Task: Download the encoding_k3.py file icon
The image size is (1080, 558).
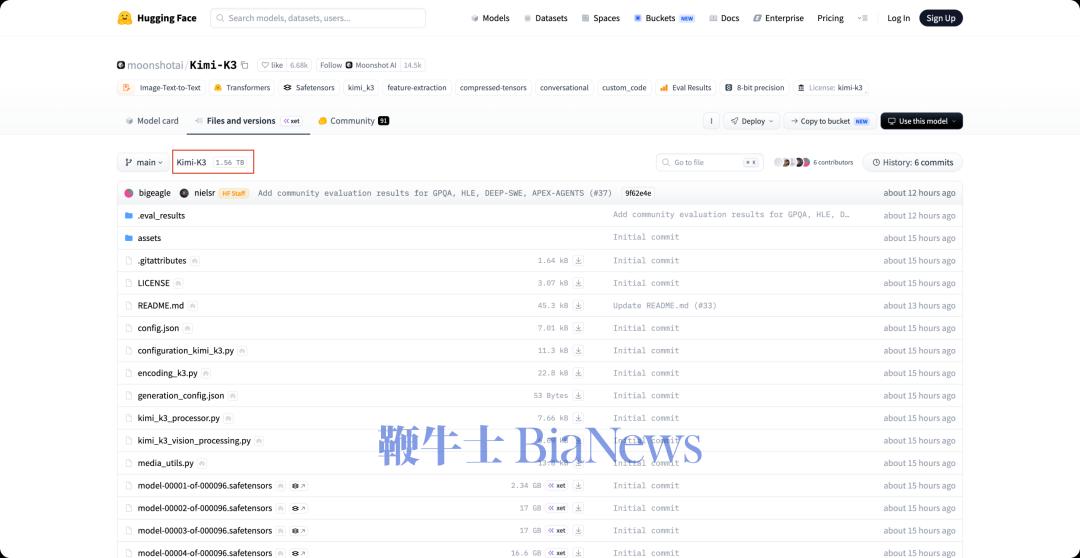Action: 579,373
